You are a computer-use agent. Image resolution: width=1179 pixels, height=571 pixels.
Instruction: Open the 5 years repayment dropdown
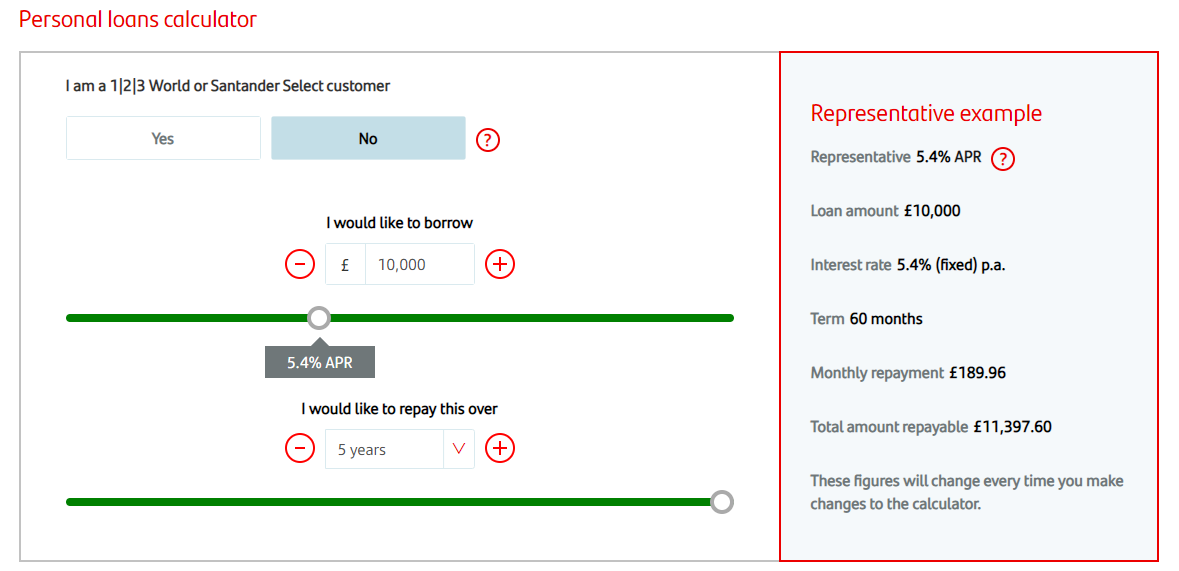click(x=384, y=449)
